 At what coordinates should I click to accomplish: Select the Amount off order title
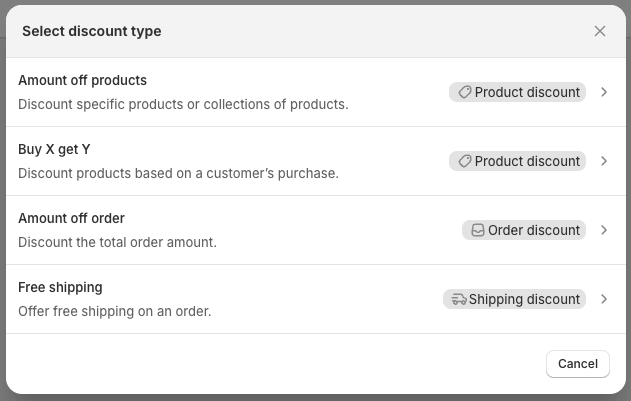(72, 218)
